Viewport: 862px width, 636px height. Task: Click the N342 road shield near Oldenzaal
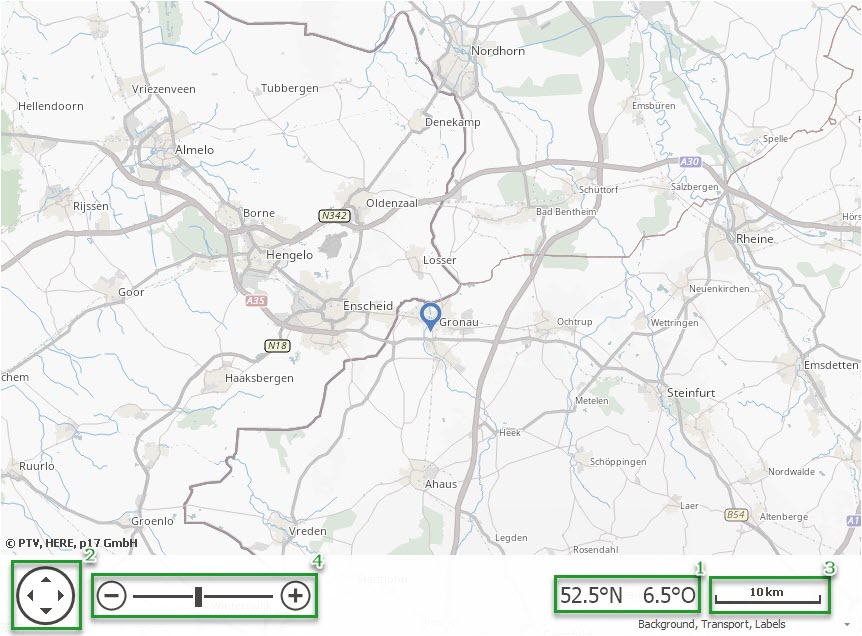(334, 215)
